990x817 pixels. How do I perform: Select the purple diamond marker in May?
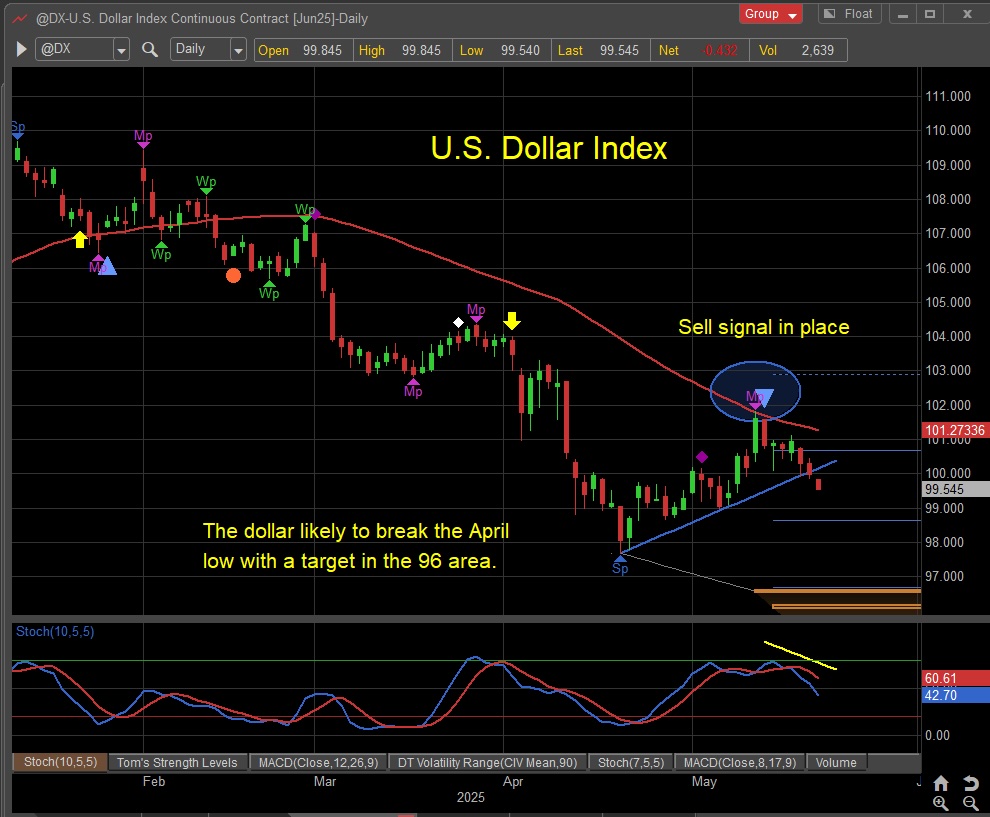701,456
